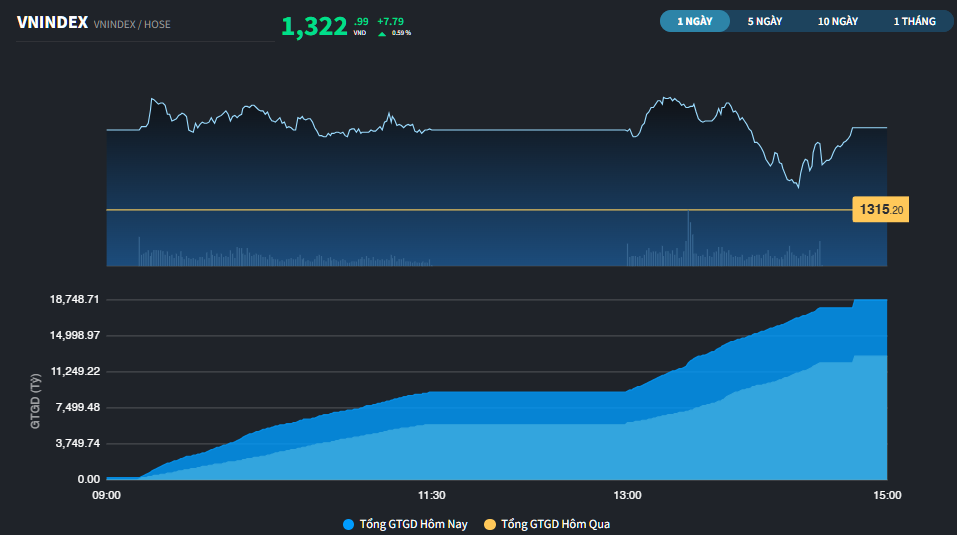This screenshot has height=535, width=957.
Task: Switch to the 5 NGÀY tab
Action: [x=765, y=21]
